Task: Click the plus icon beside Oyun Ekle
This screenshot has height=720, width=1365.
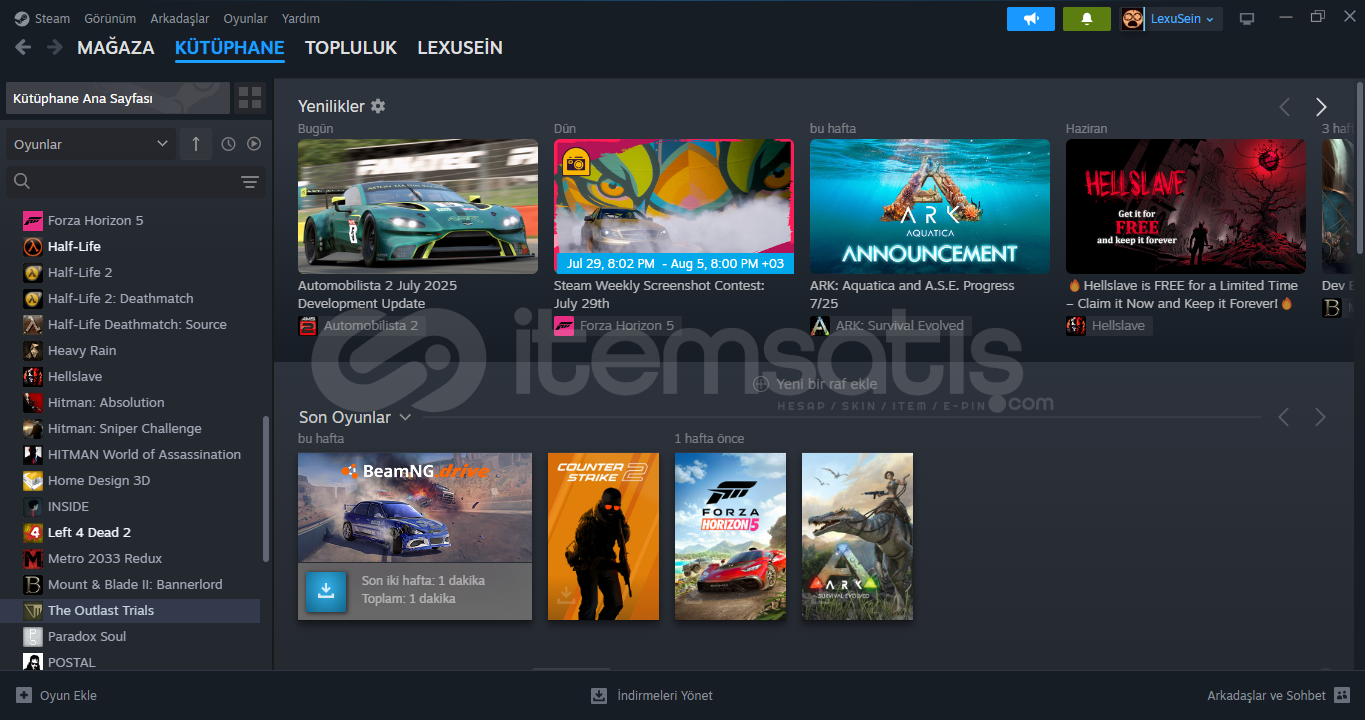Action: click(x=24, y=695)
